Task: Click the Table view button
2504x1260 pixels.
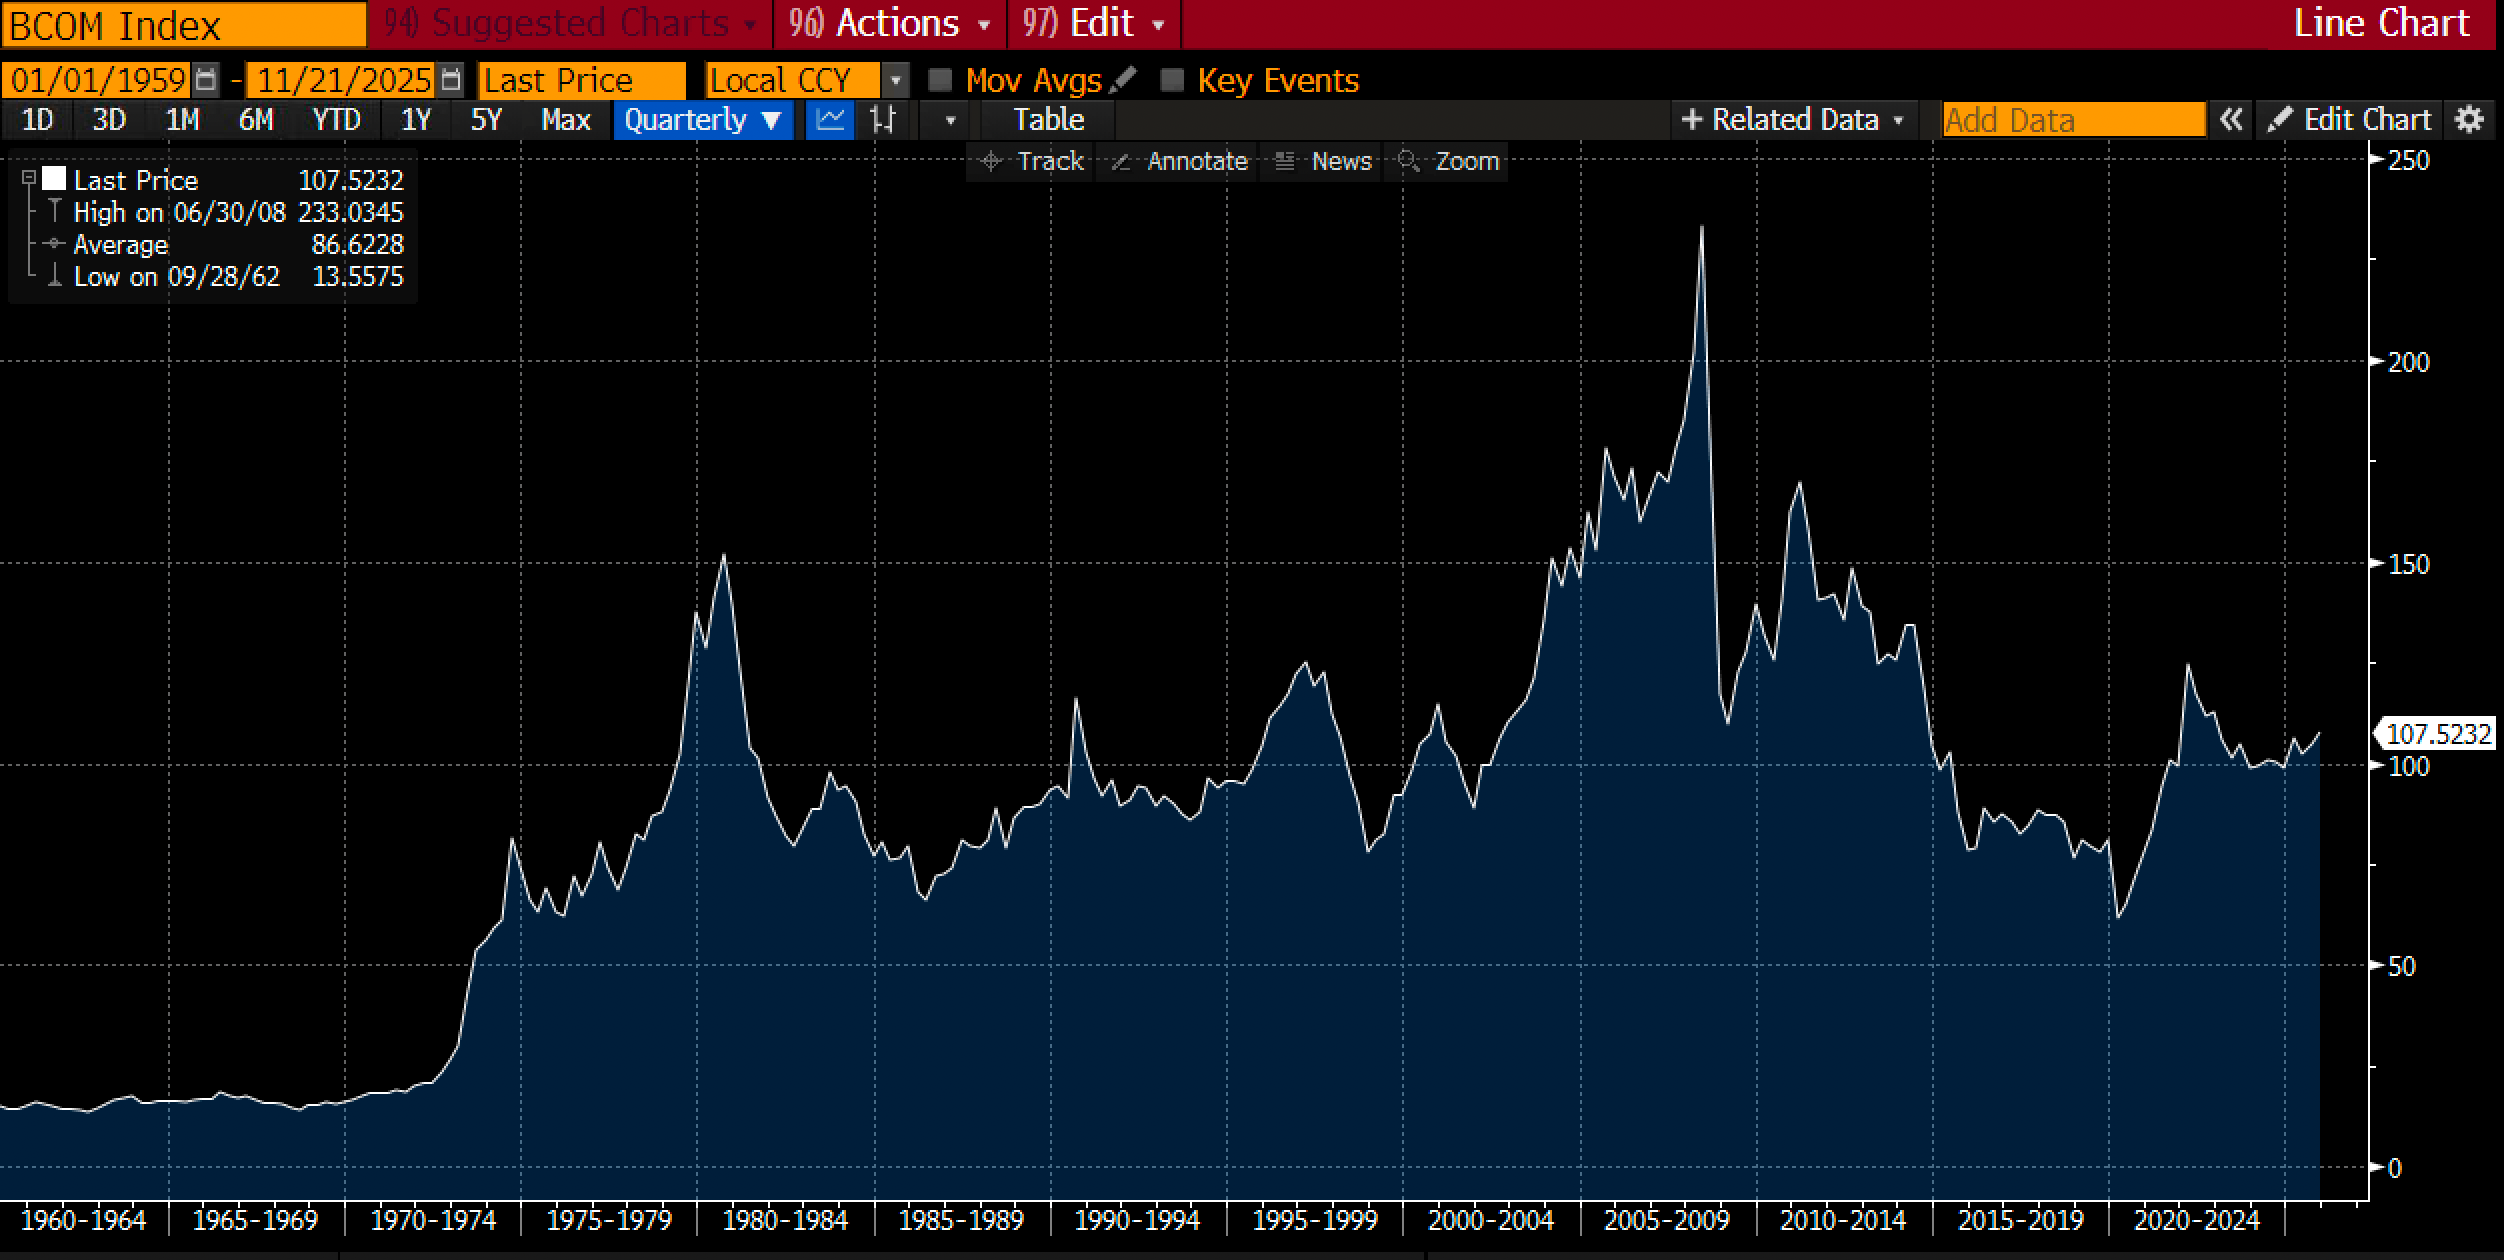Action: tap(1048, 120)
